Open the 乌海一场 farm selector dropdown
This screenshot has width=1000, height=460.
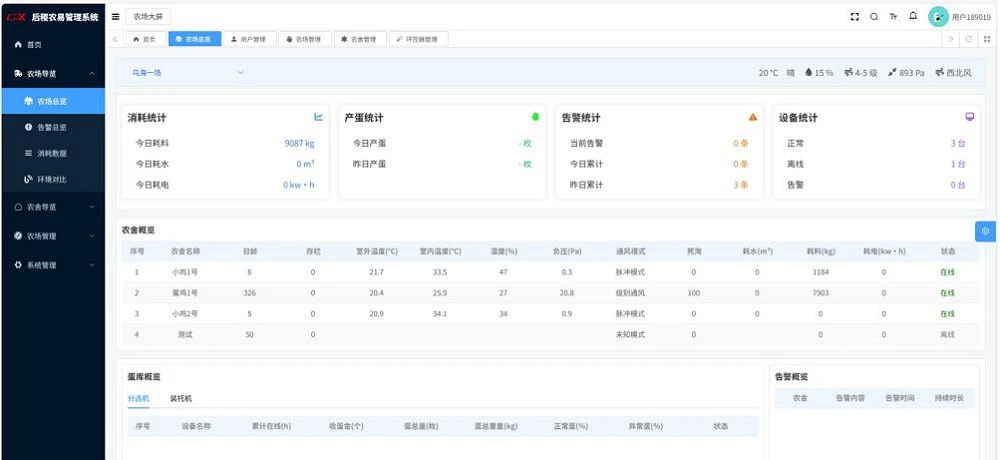[x=188, y=73]
